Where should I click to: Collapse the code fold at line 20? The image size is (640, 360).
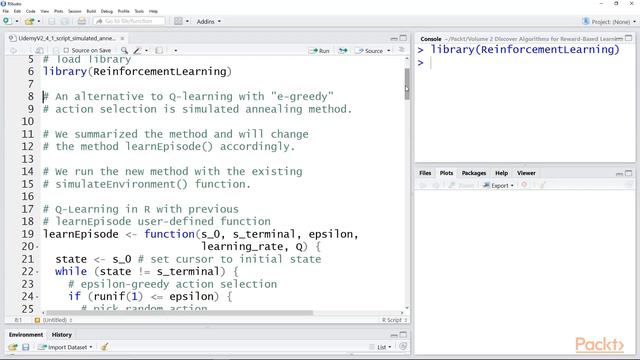click(x=38, y=247)
